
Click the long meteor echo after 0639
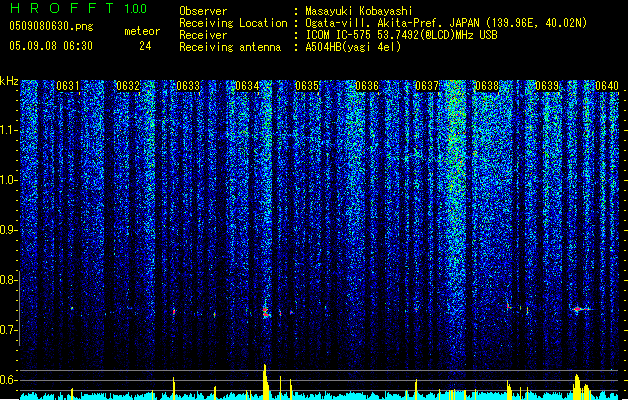pos(580,309)
